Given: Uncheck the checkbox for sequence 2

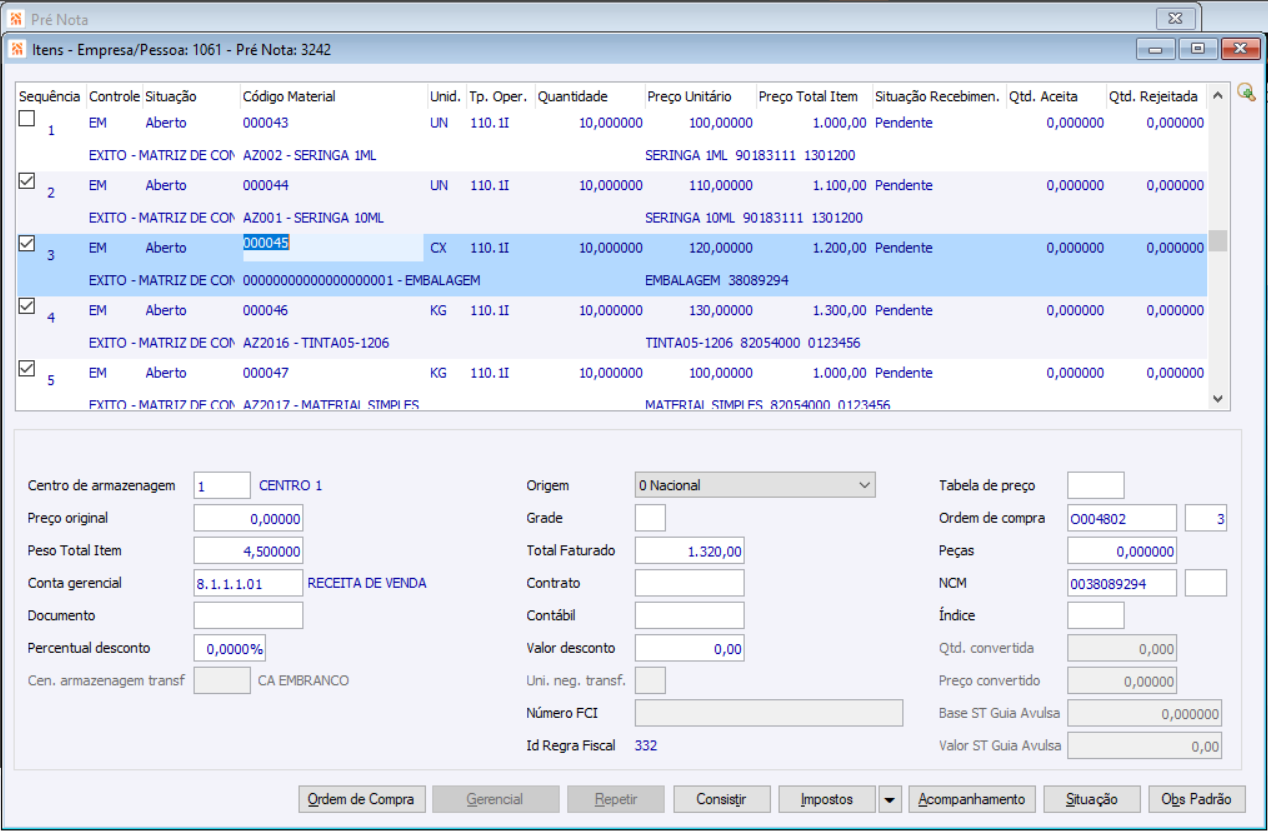Looking at the screenshot, I should pos(28,181).
